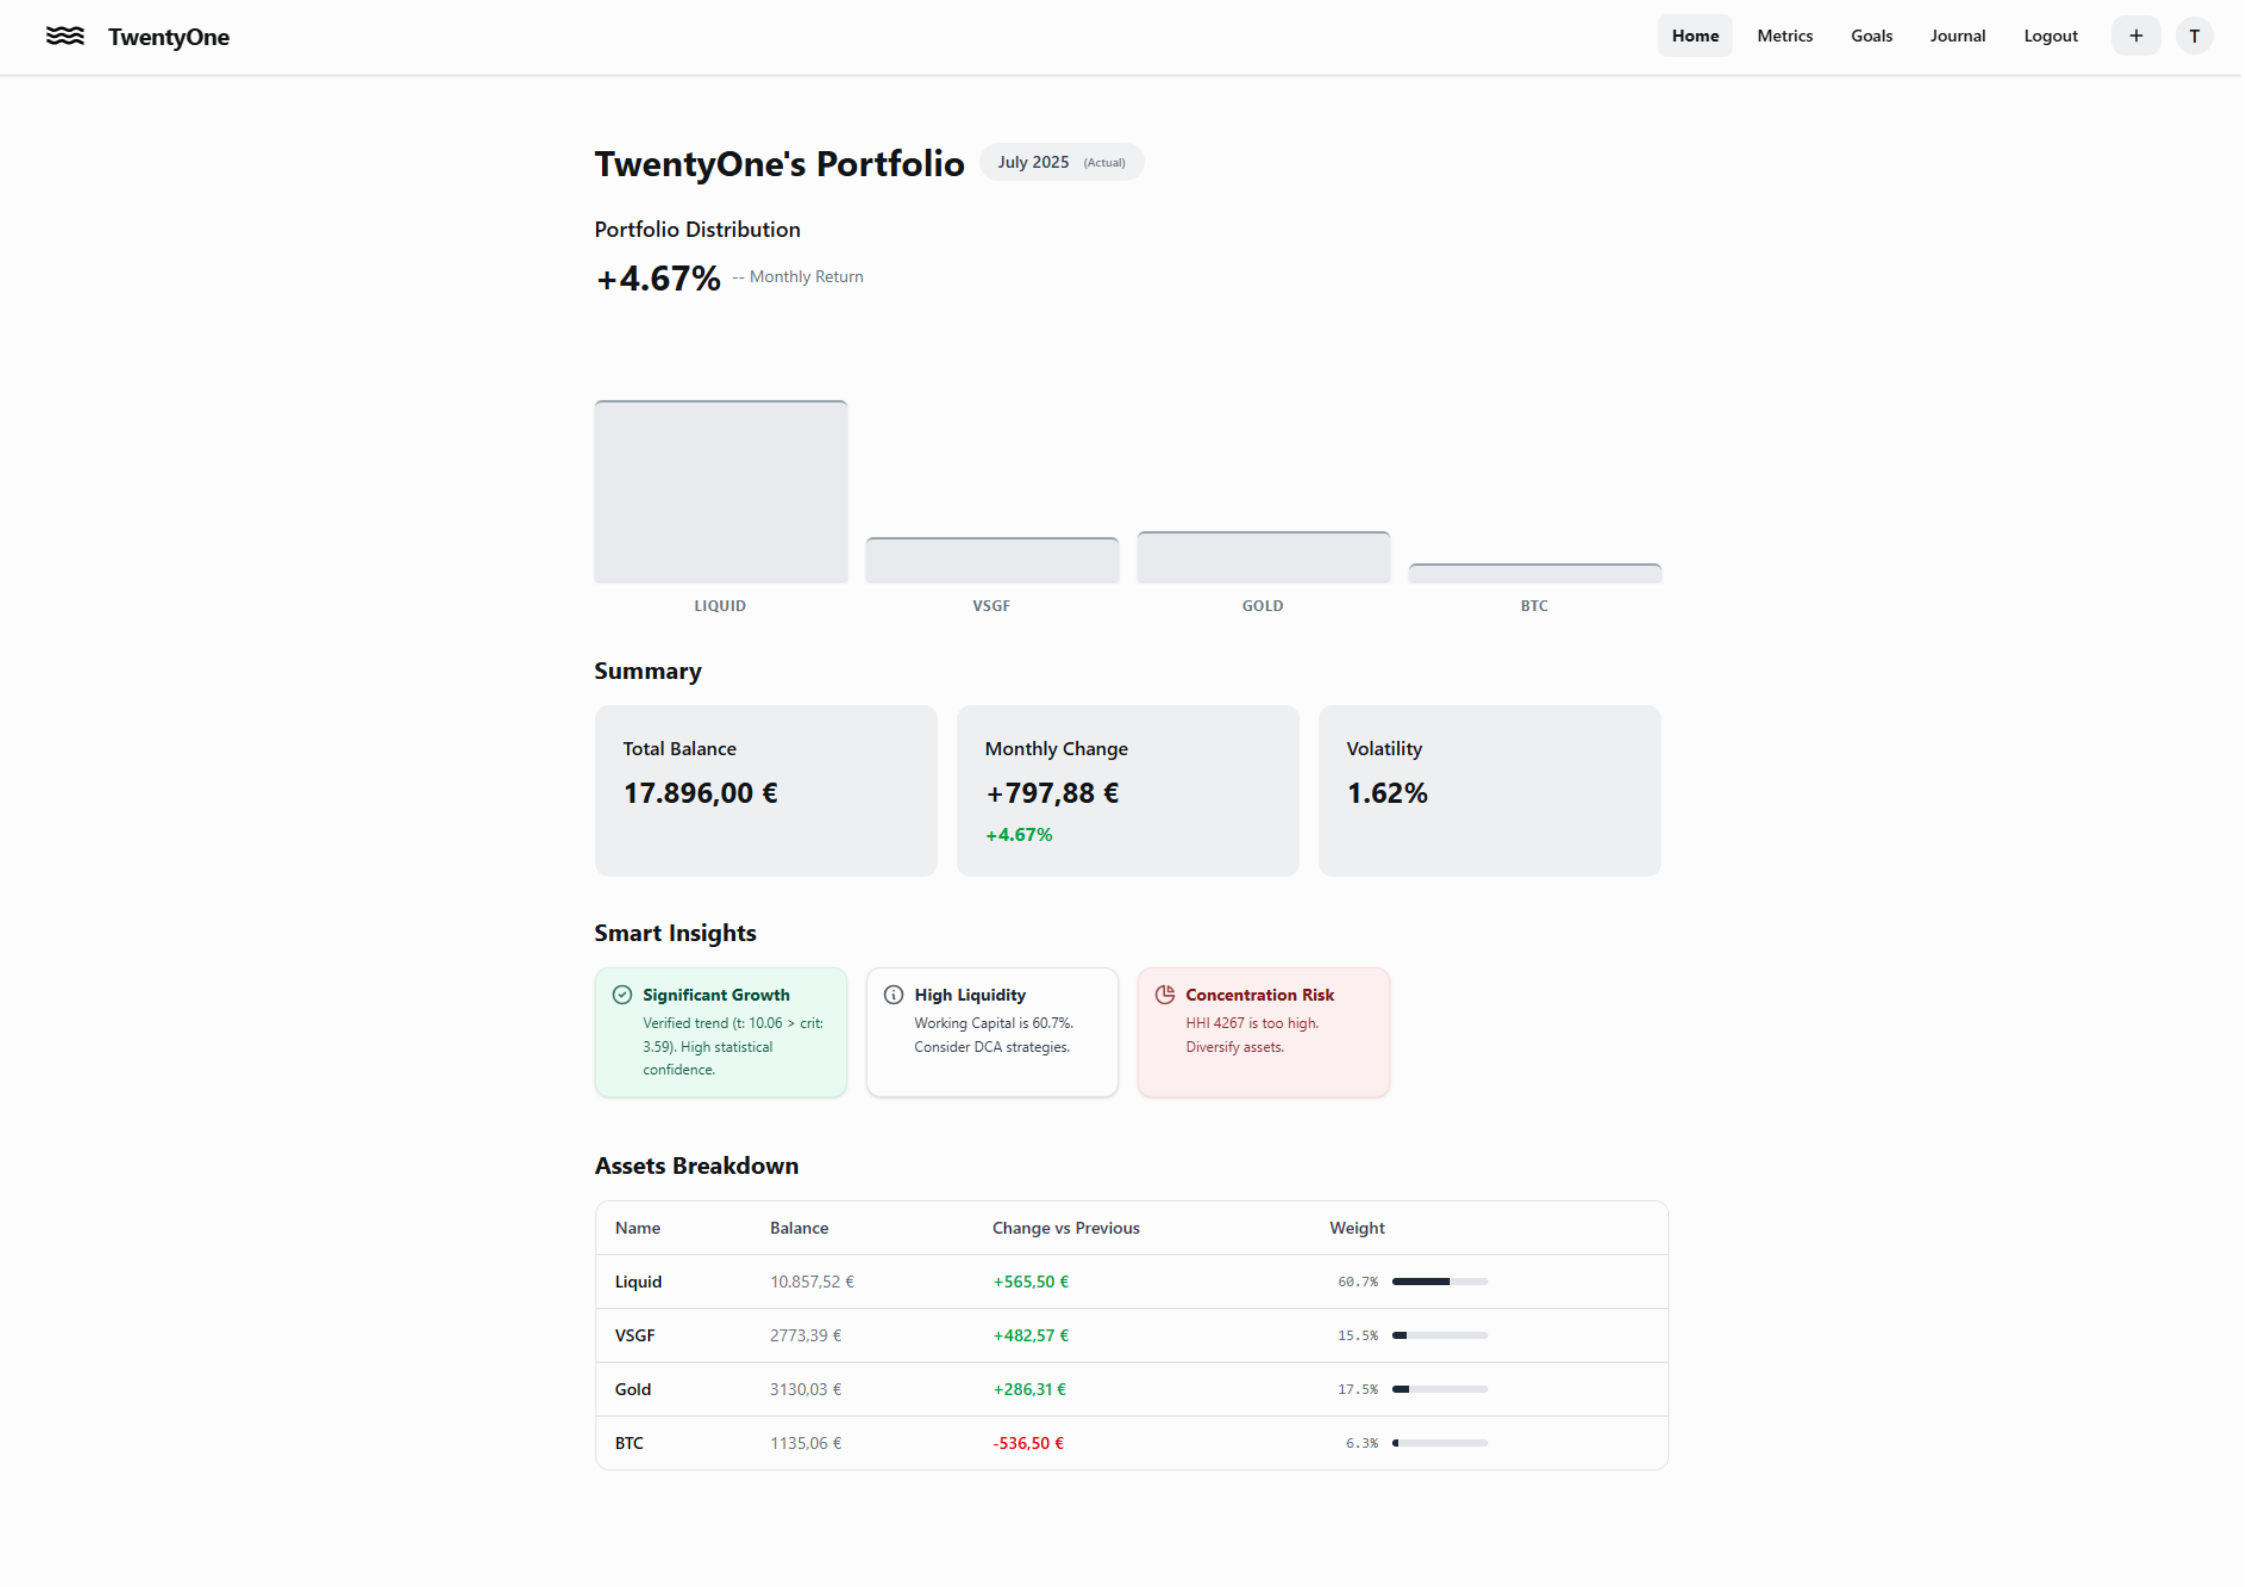This screenshot has height=1587, width=2245.
Task: Click the T profile avatar icon
Action: [2194, 35]
